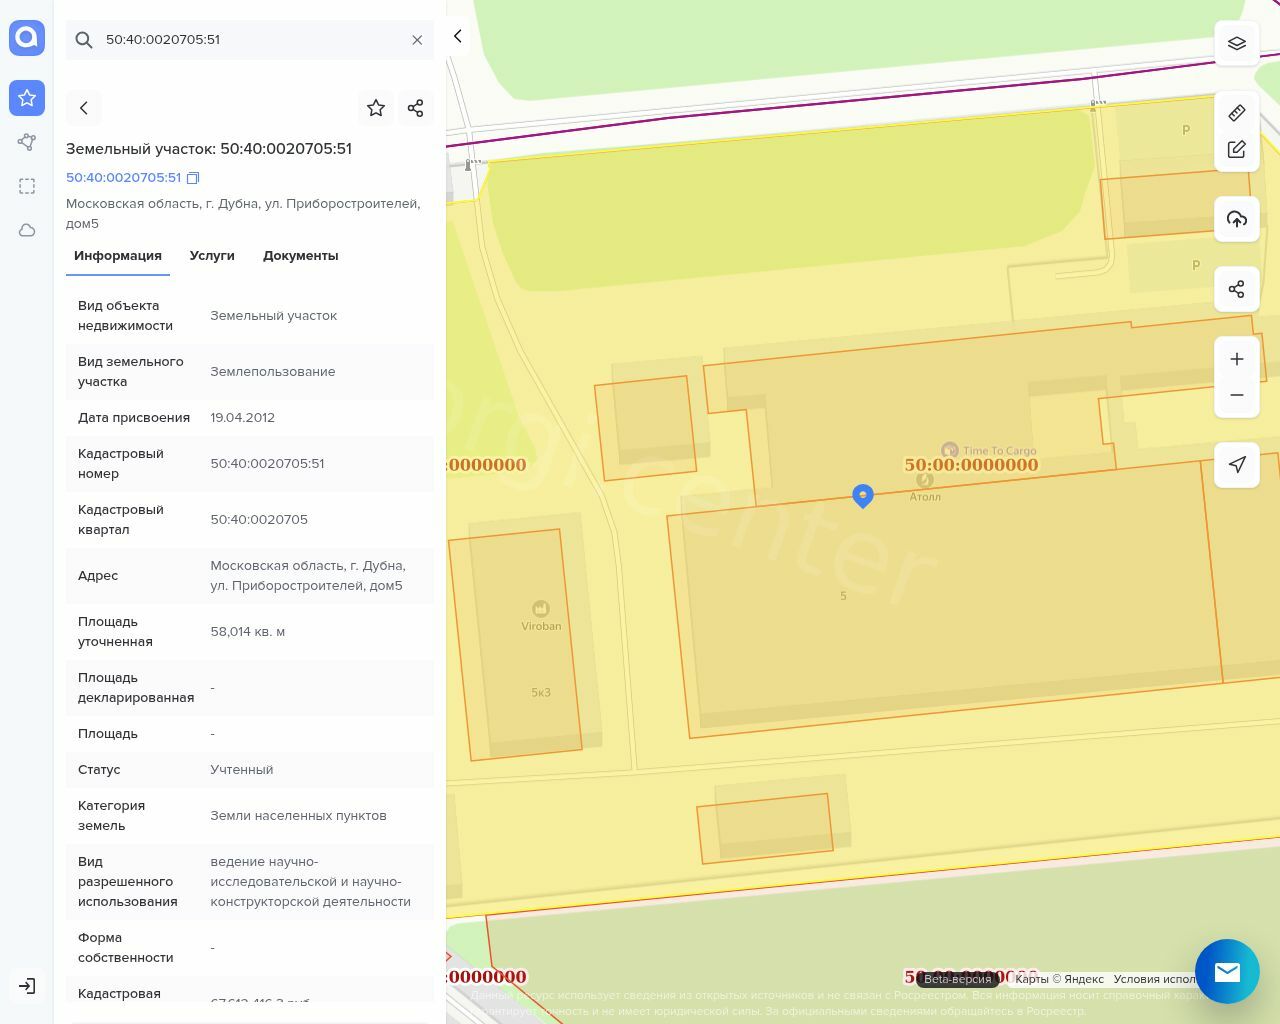Open the Документы tab

[300, 256]
